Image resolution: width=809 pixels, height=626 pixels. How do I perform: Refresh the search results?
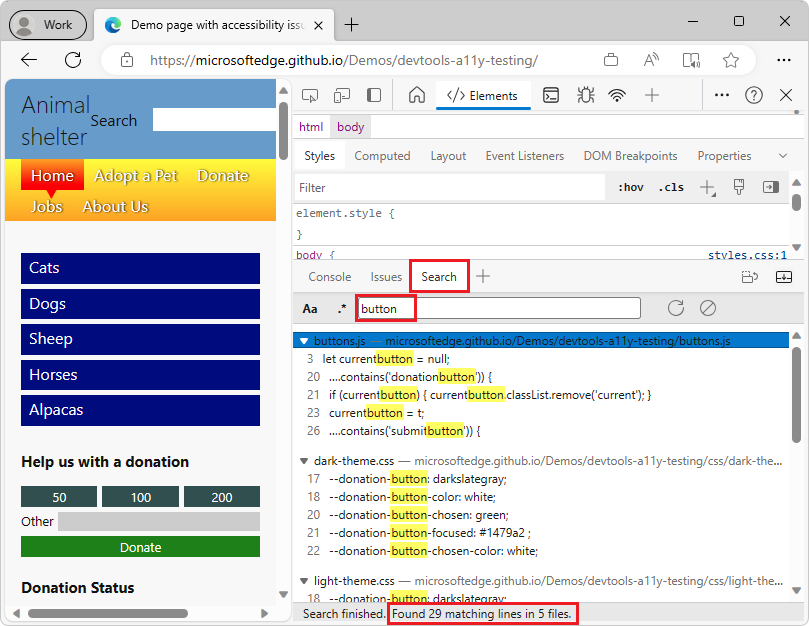pyautogui.click(x=676, y=308)
